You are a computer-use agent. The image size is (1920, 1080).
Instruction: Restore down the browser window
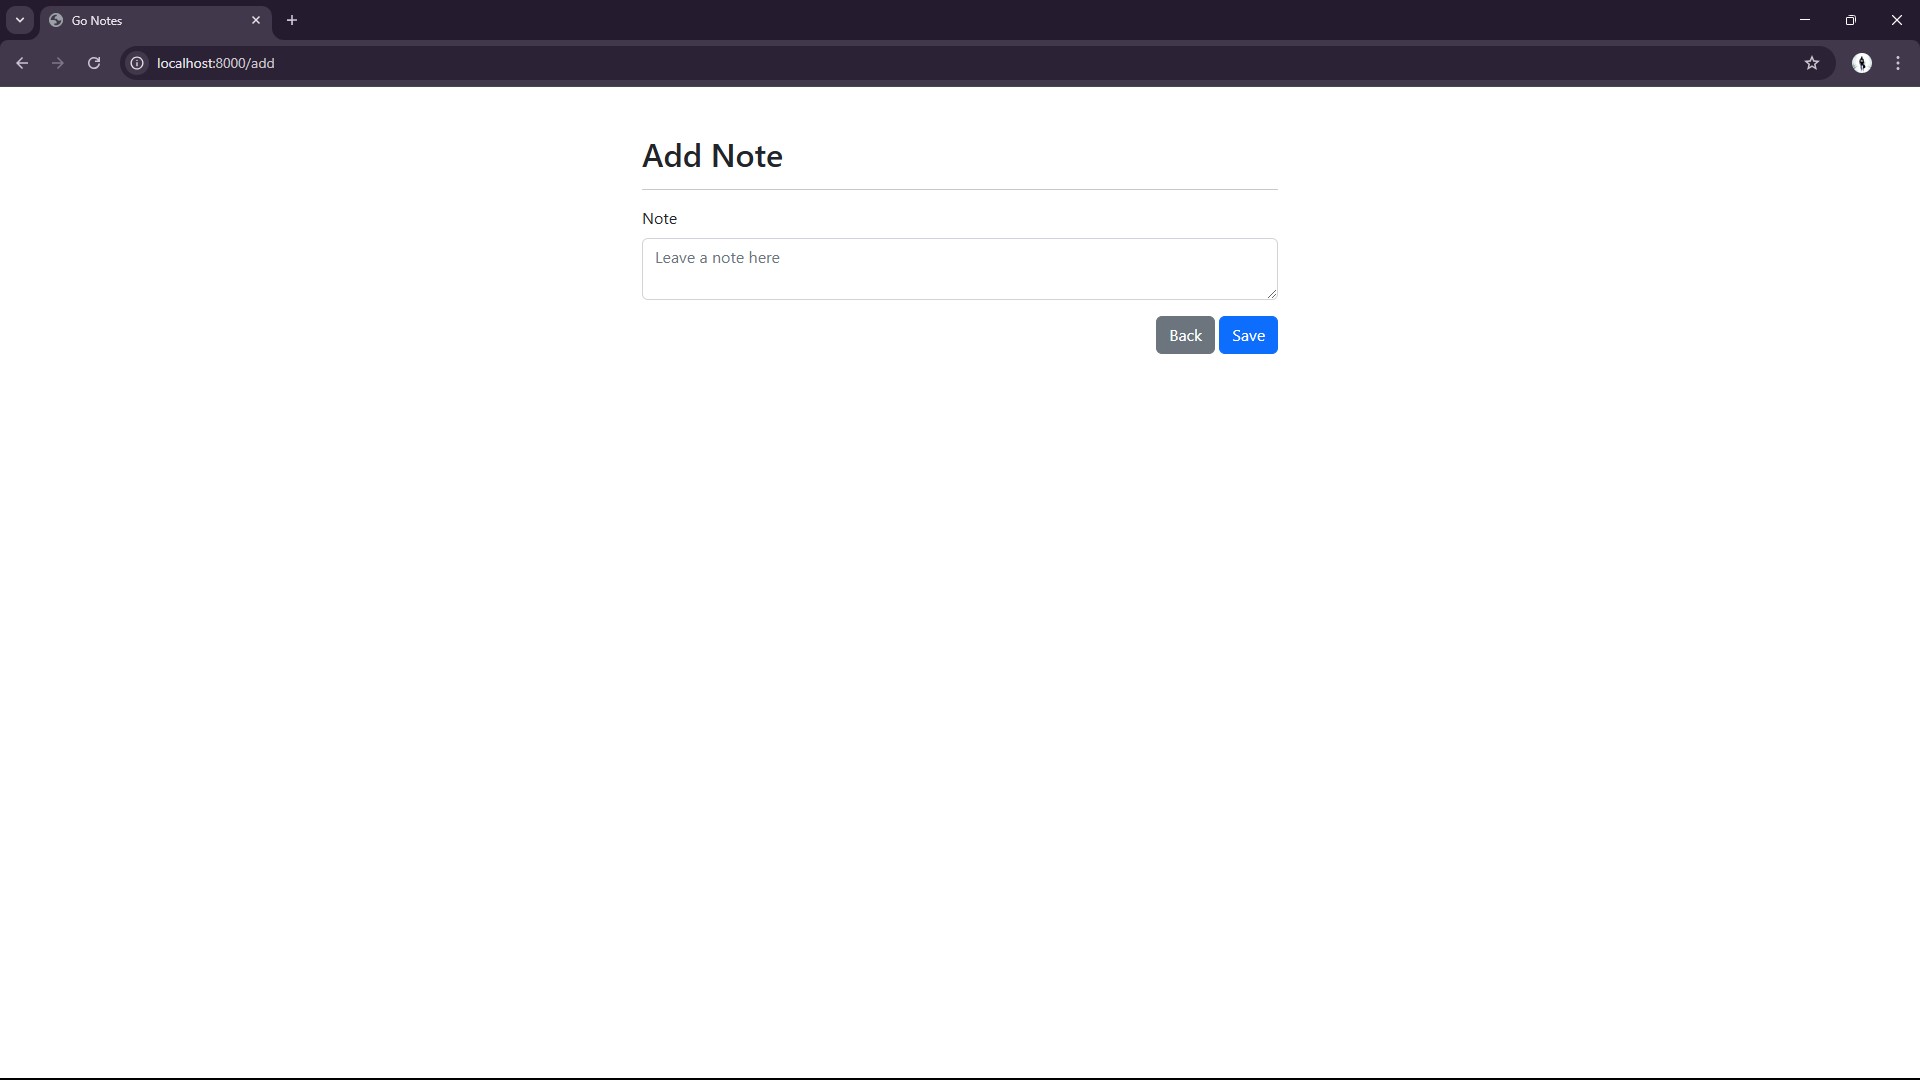point(1851,20)
